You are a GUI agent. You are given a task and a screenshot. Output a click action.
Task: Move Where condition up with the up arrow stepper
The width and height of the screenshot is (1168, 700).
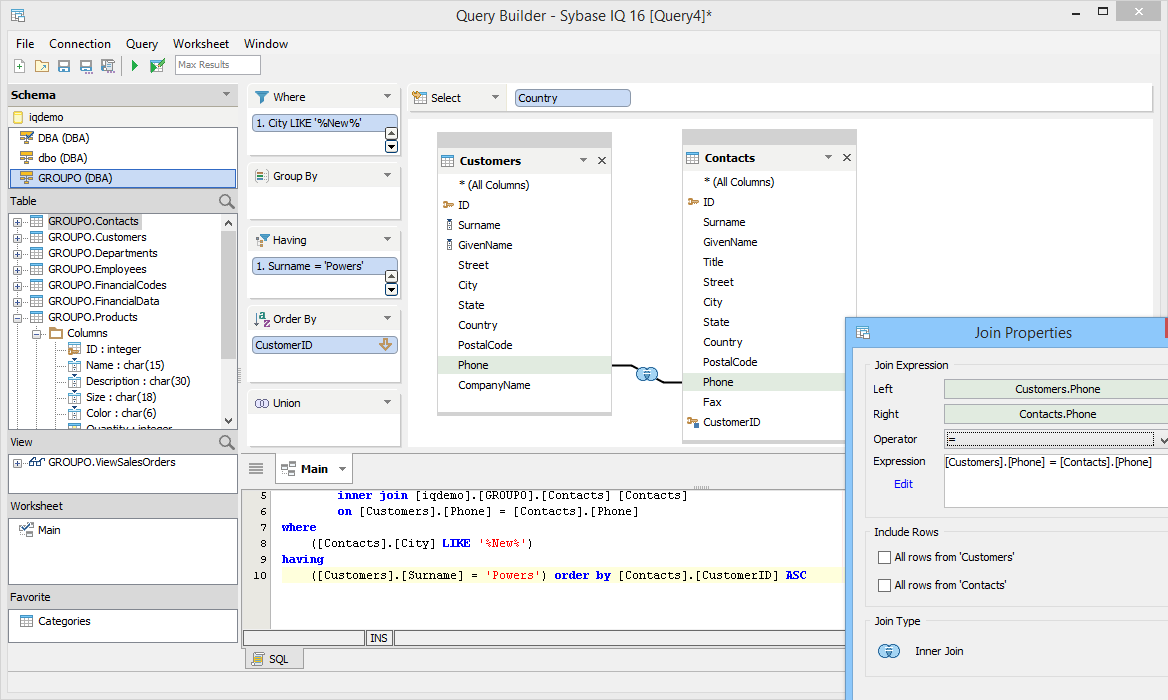coord(391,133)
